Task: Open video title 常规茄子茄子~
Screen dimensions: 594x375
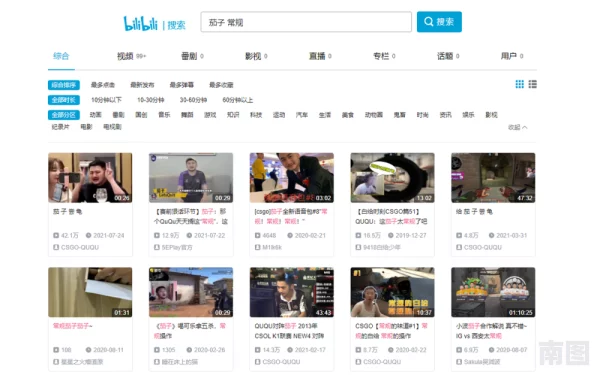Action: (73, 326)
